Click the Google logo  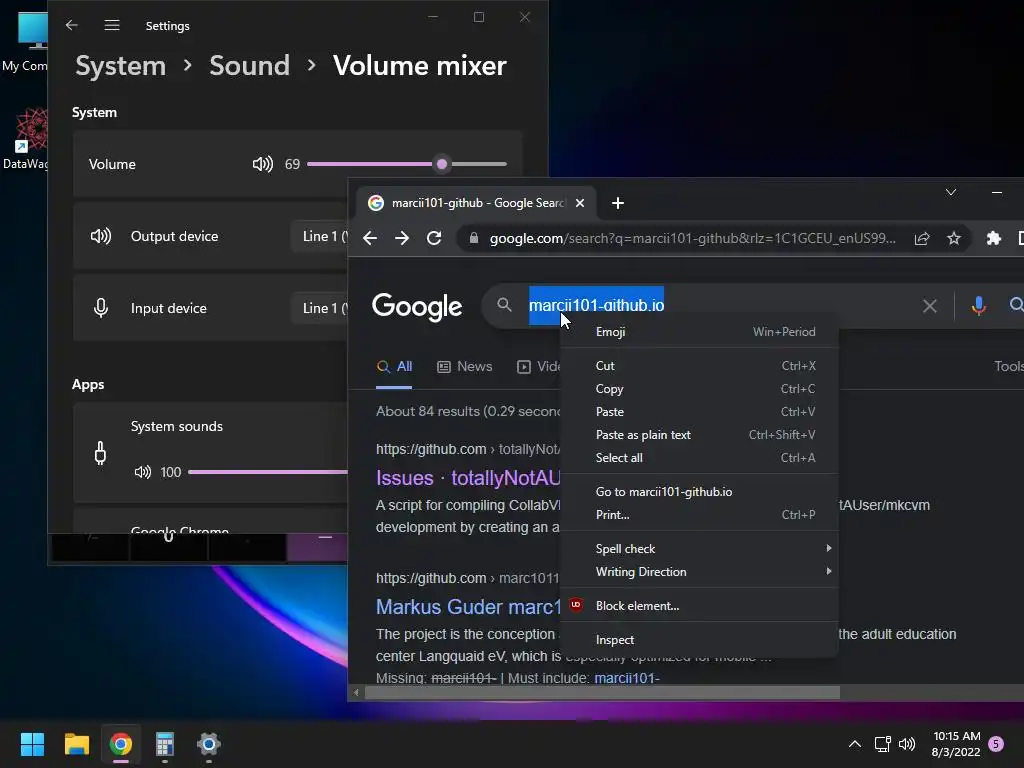pyautogui.click(x=417, y=306)
